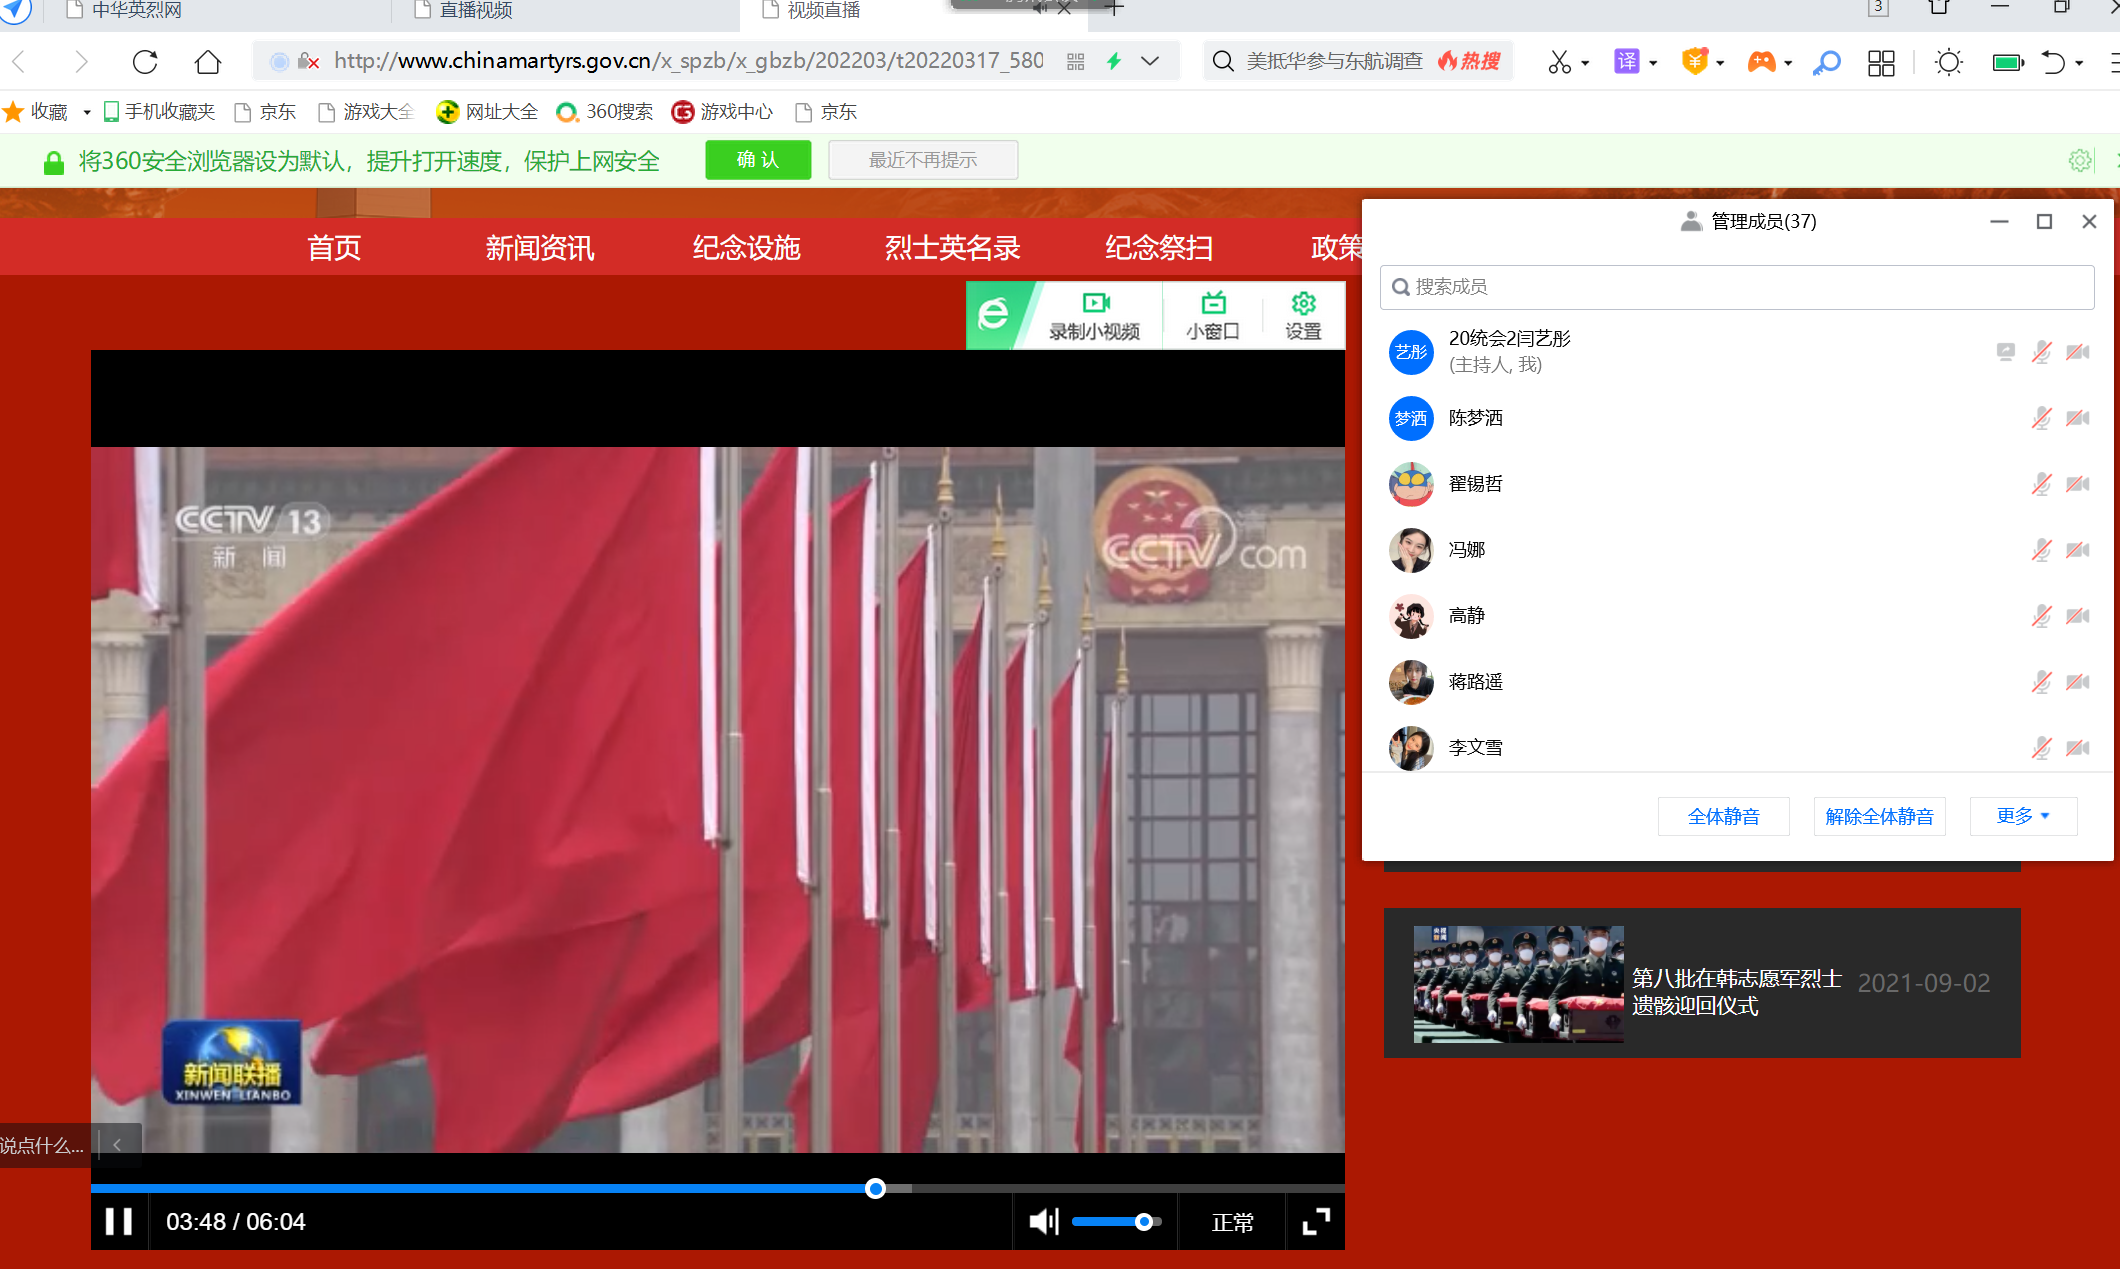Switch to the 直播视频 browser tab

[475, 10]
